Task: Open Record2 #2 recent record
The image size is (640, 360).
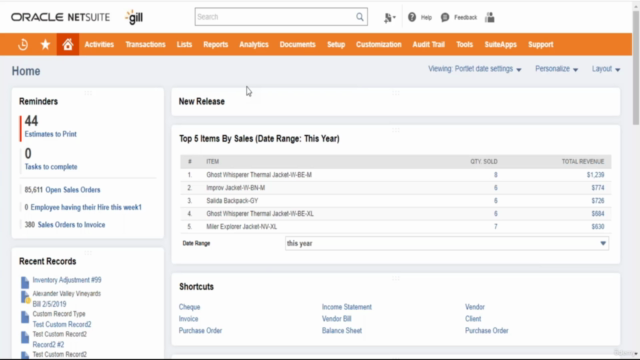Action: pos(48,344)
